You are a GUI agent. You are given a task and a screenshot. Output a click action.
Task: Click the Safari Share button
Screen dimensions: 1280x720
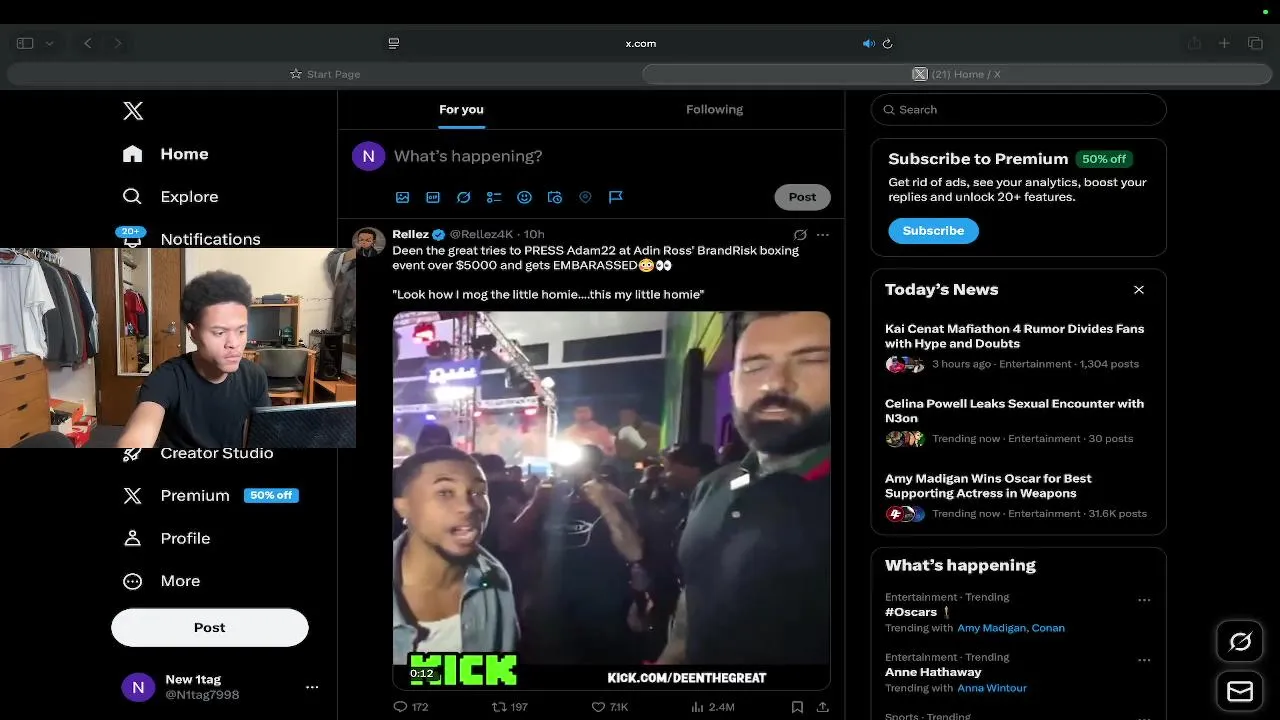1194,43
